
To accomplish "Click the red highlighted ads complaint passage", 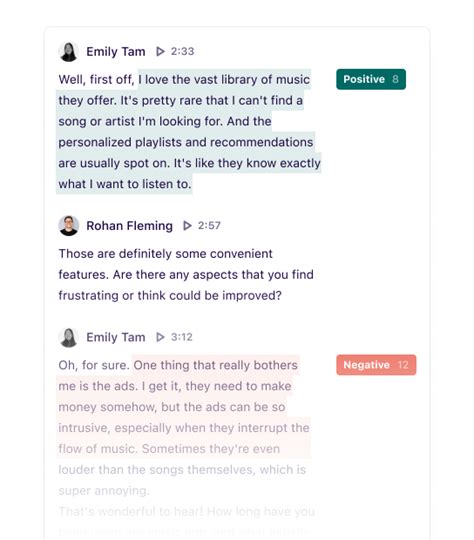I will tap(184, 407).
